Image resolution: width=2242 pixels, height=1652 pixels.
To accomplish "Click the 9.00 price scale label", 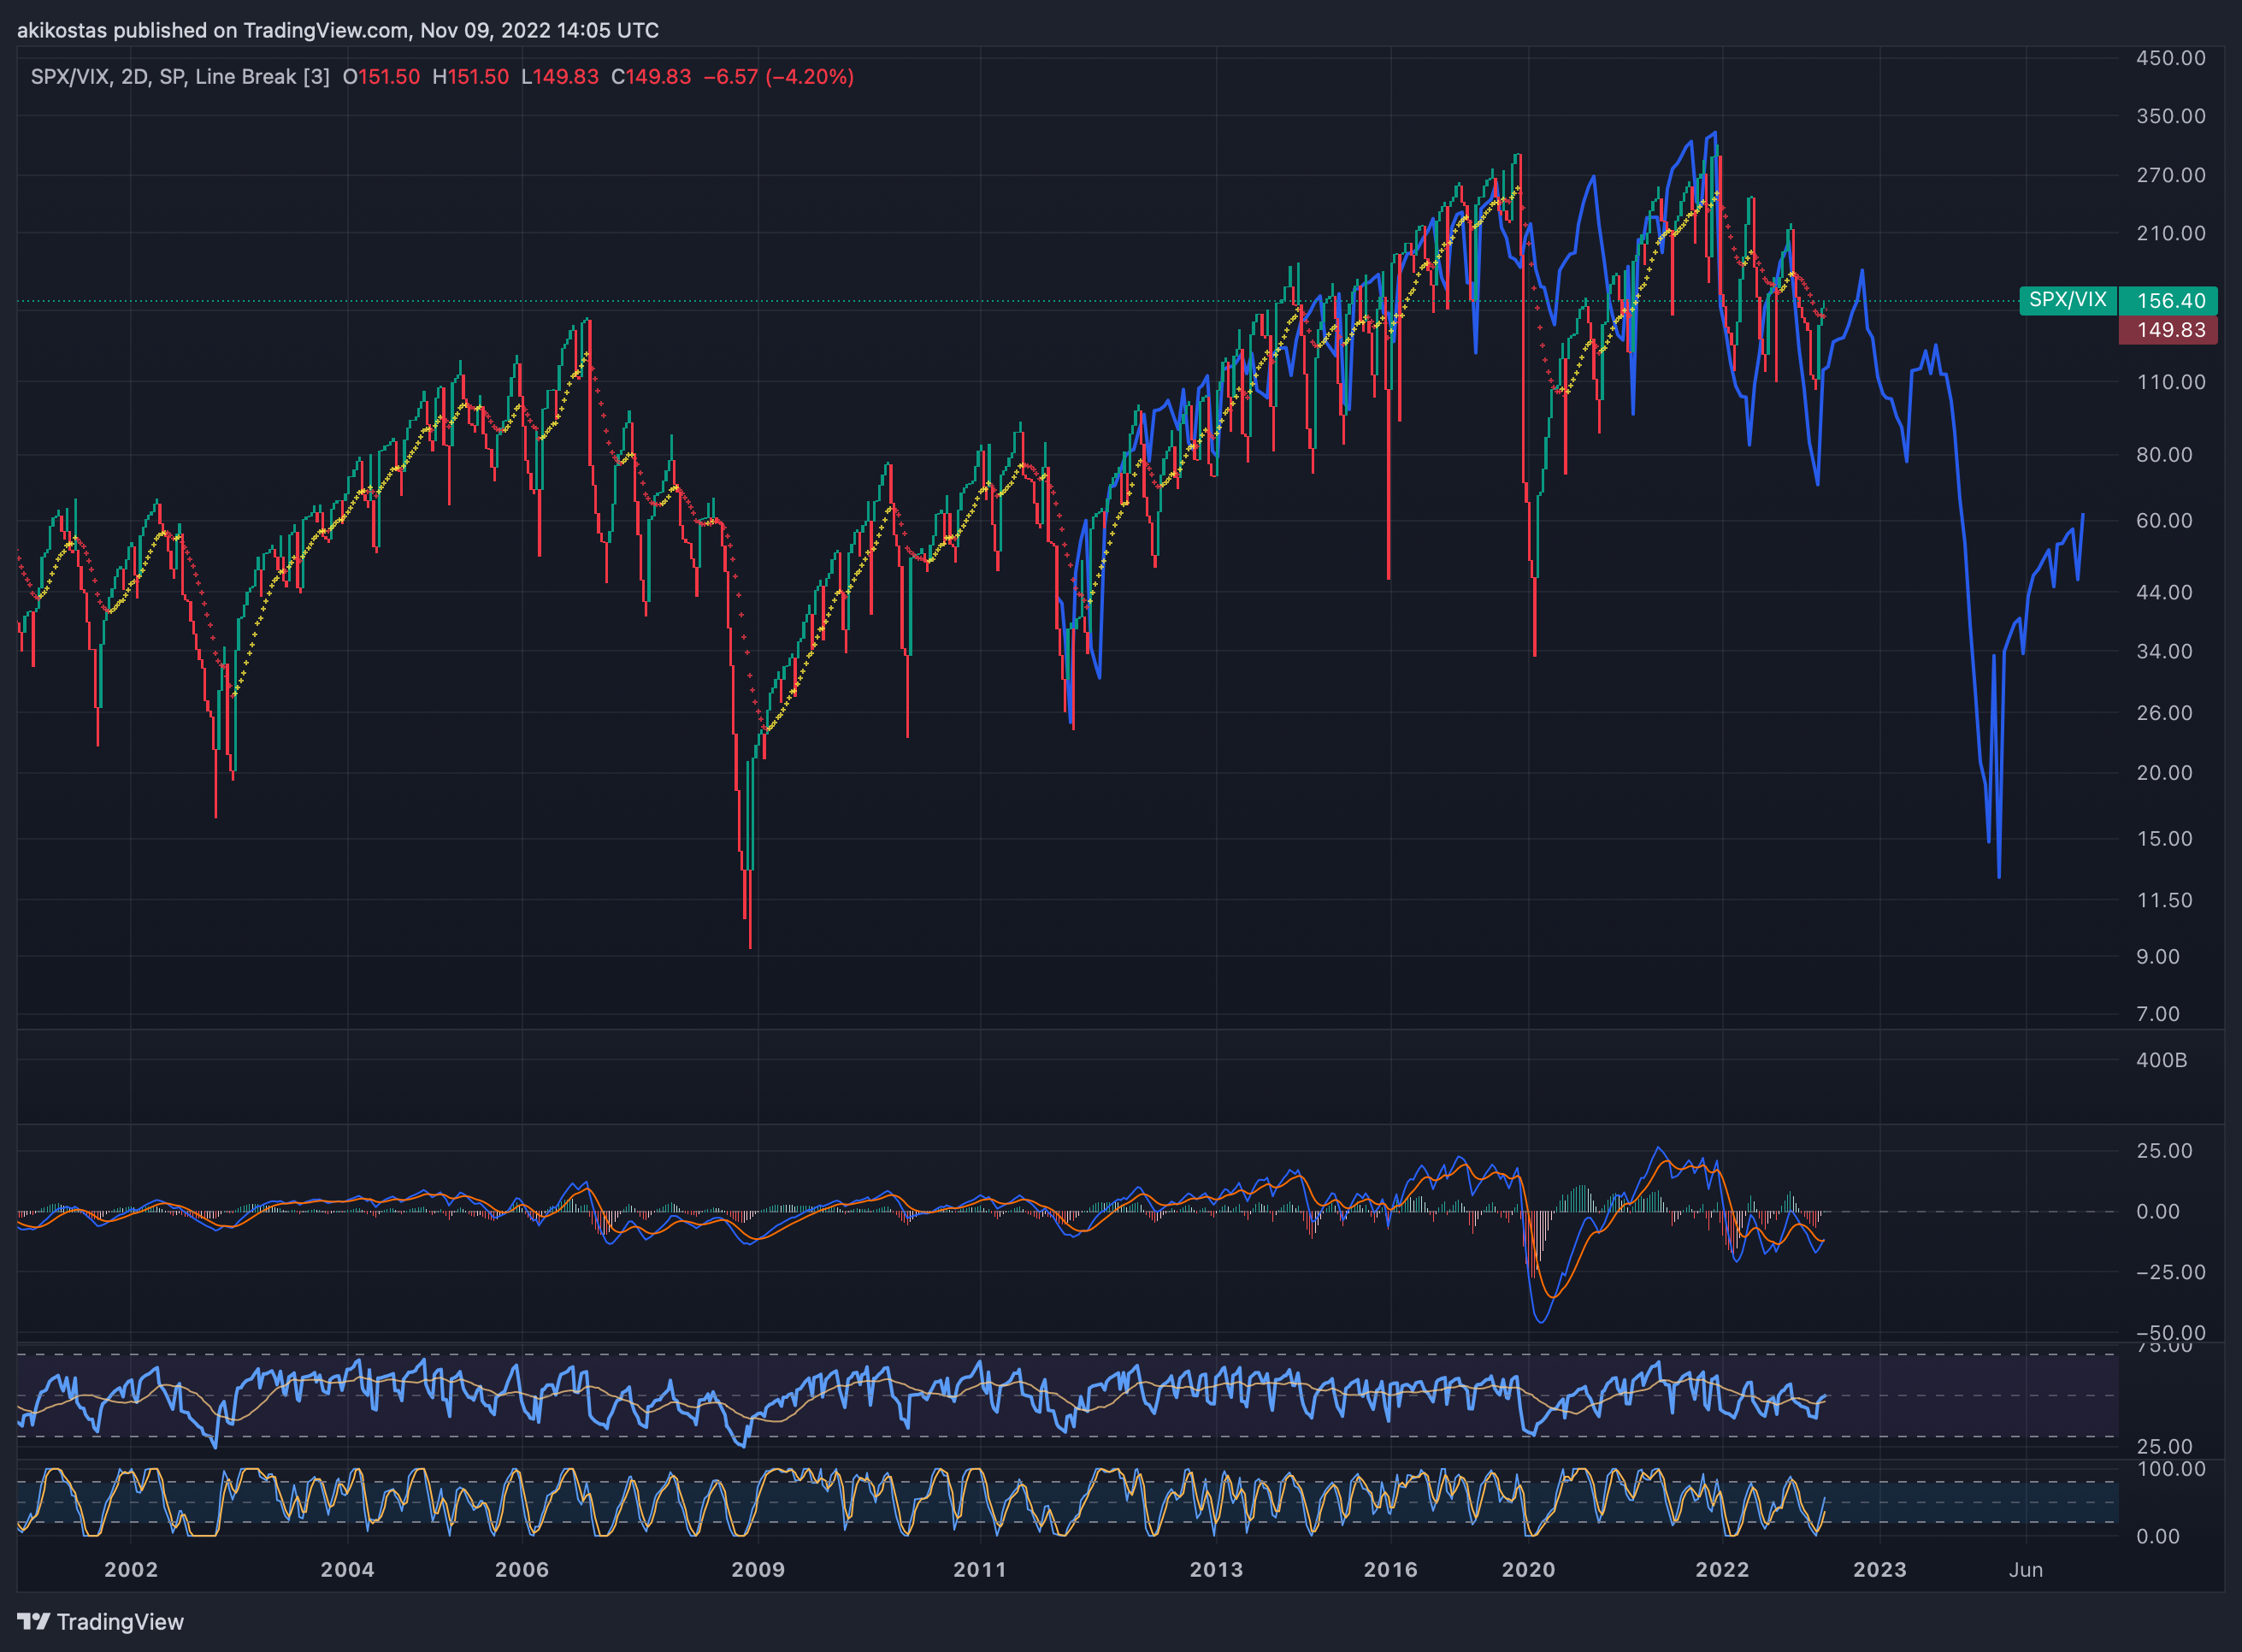I will pyautogui.click(x=2158, y=957).
